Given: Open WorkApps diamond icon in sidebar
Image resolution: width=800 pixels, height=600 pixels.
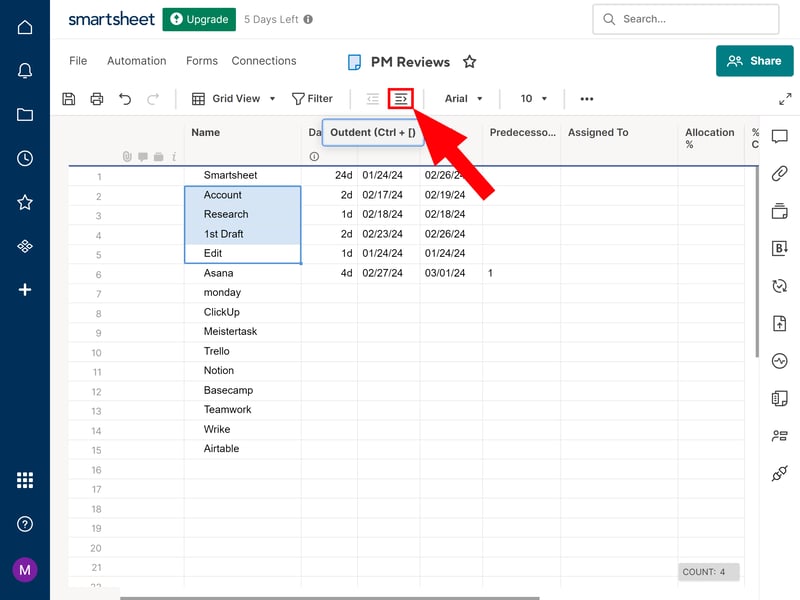Looking at the screenshot, I should tap(24, 246).
